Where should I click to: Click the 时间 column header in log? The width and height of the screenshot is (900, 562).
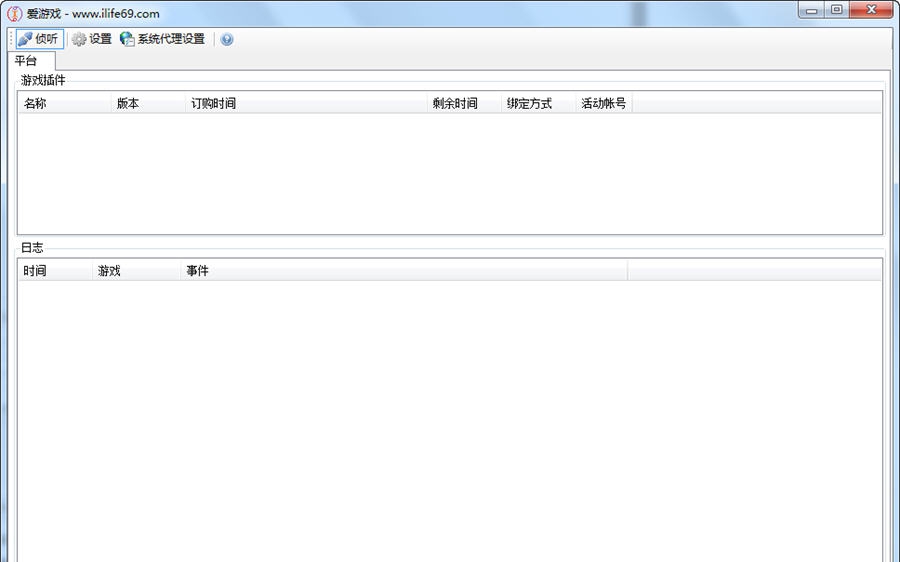[x=55, y=270]
